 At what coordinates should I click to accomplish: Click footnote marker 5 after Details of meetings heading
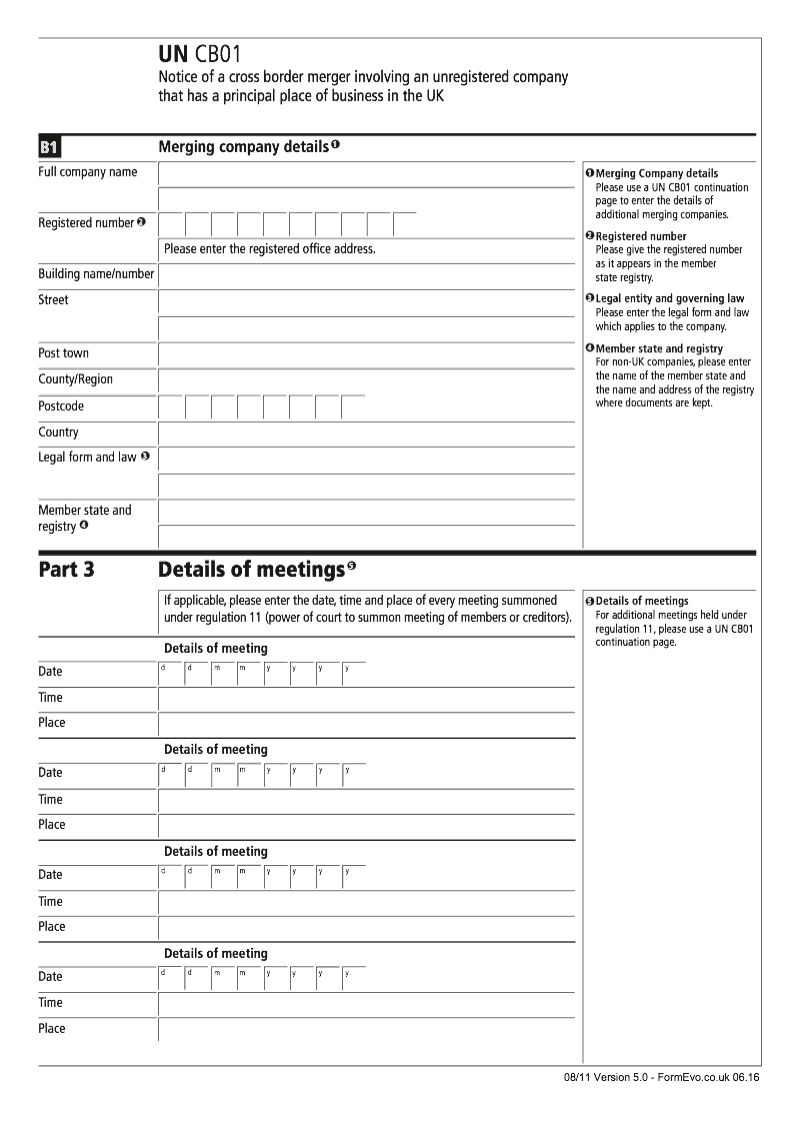click(x=351, y=567)
